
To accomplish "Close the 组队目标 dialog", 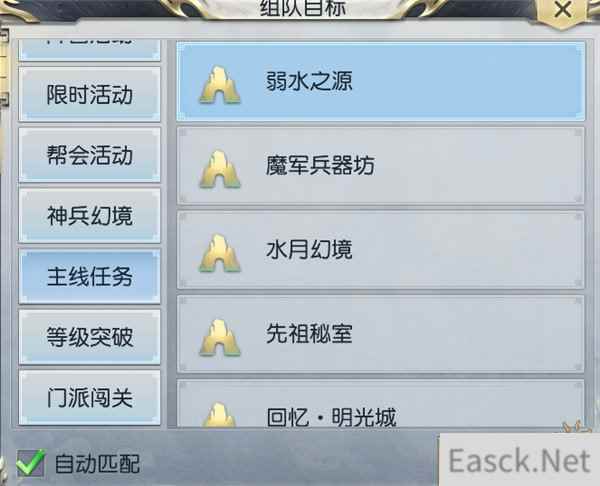I will [x=562, y=10].
